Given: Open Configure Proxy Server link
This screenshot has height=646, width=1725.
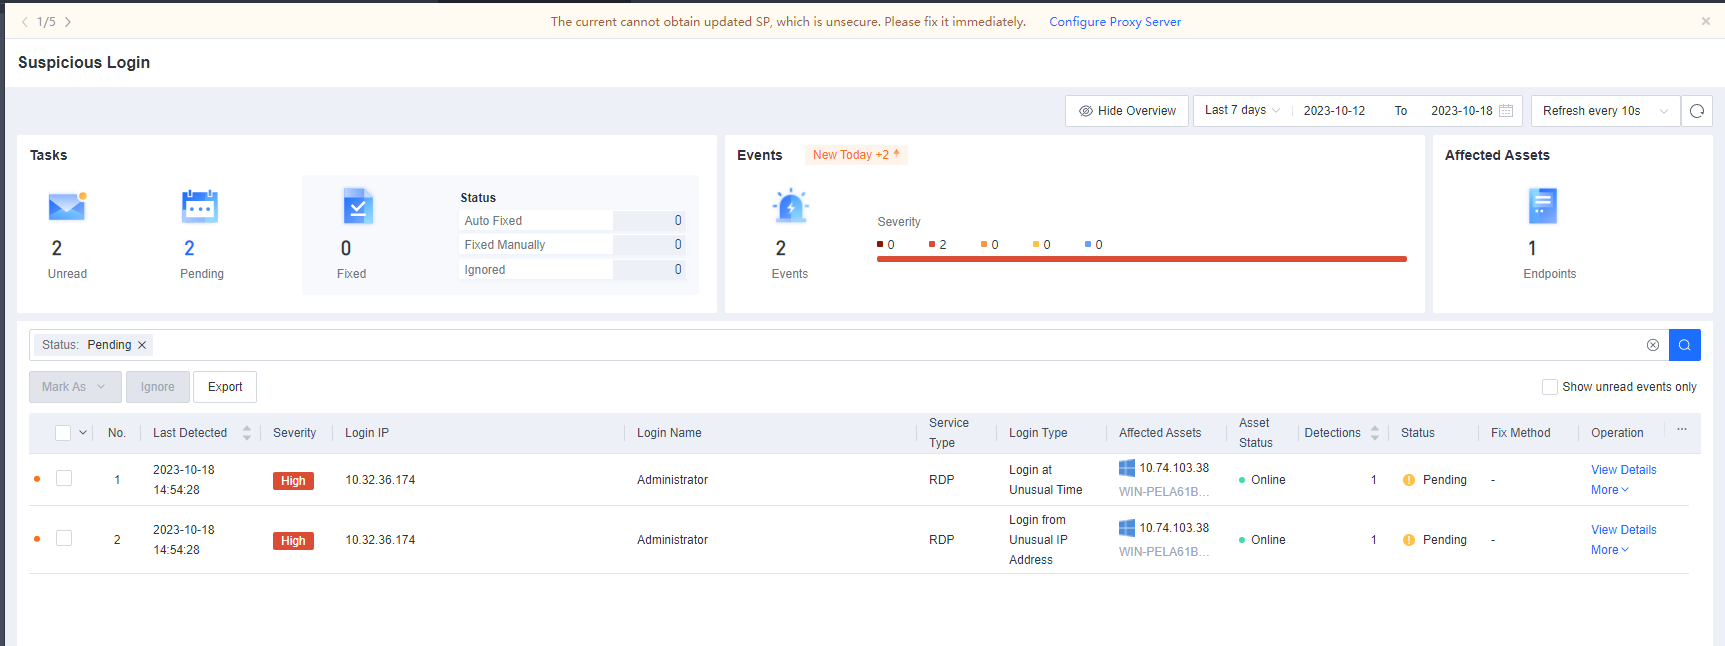Looking at the screenshot, I should [x=1114, y=22].
